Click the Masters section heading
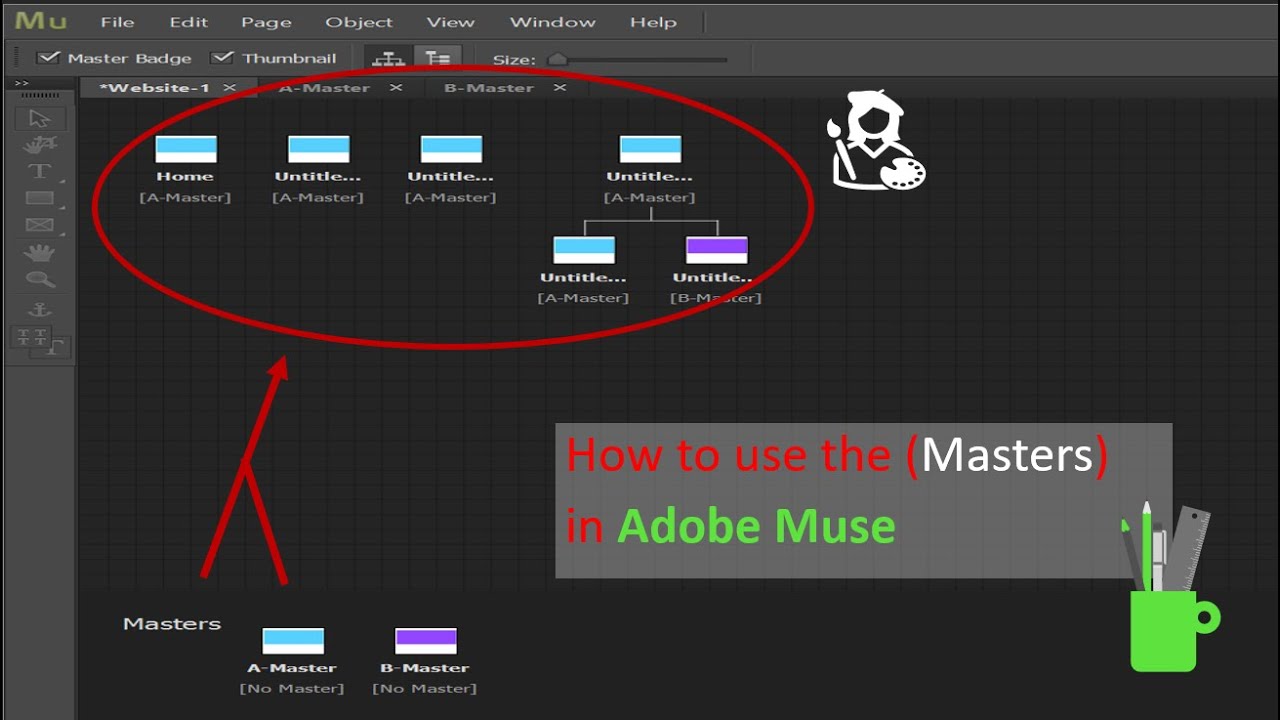 pyautogui.click(x=172, y=624)
